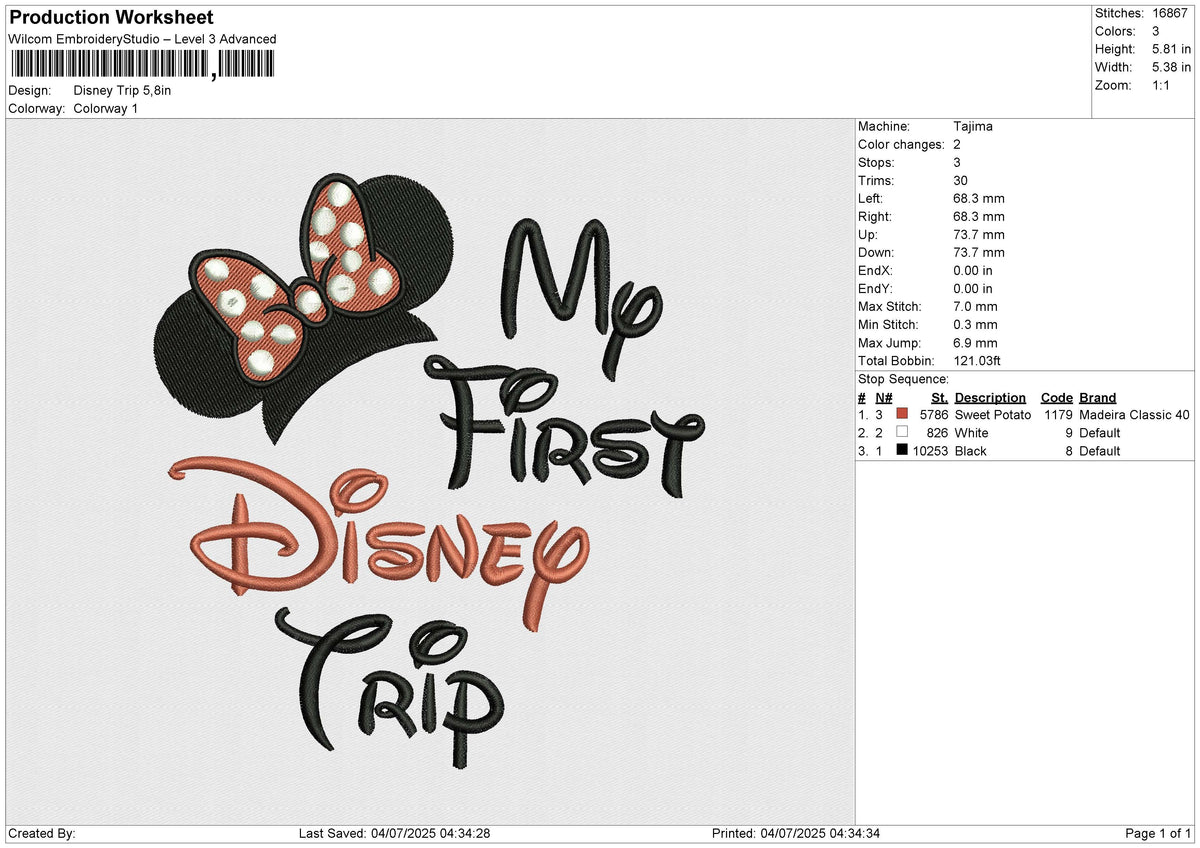Image resolution: width=1200 pixels, height=848 pixels.
Task: Select the 'Colorway 1' value
Action: 106,108
